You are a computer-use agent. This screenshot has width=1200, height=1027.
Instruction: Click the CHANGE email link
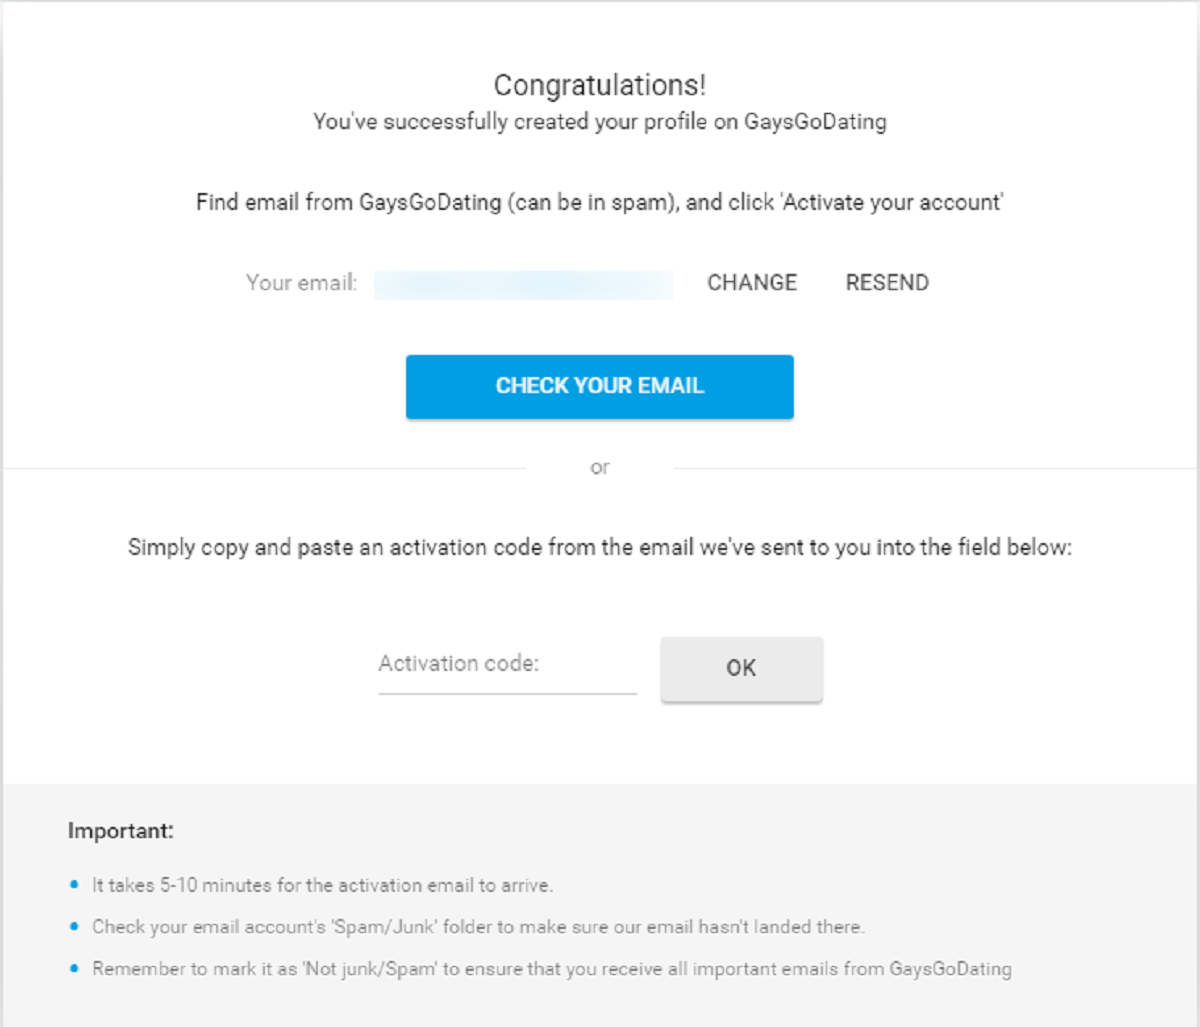pyautogui.click(x=752, y=283)
